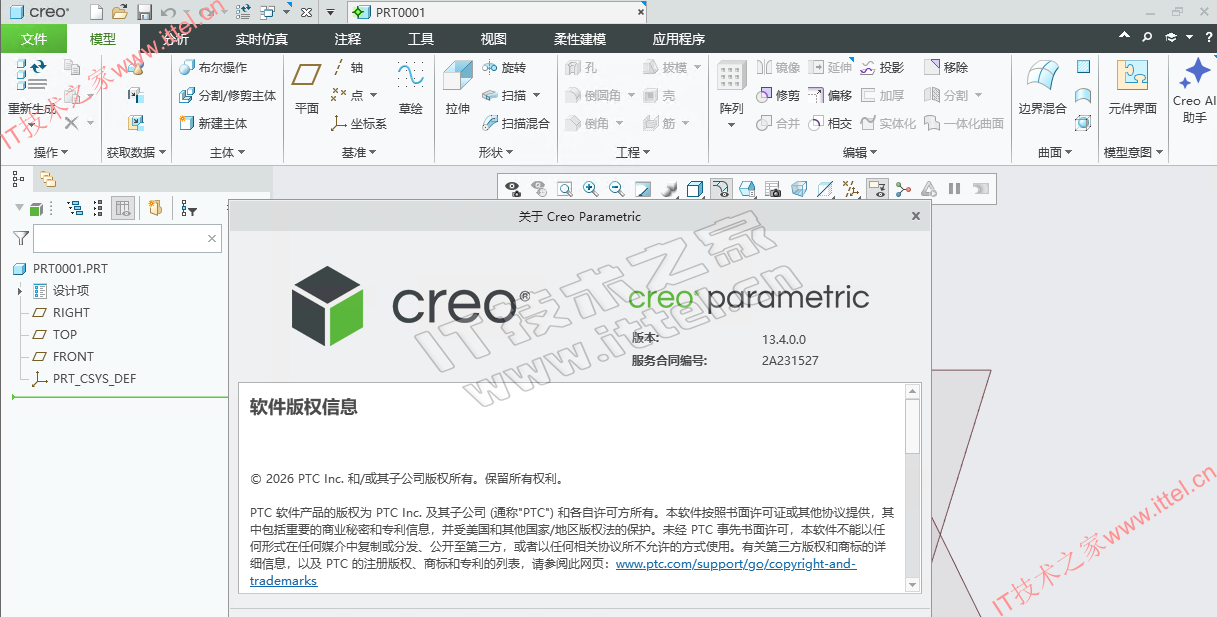
Task: Select the Revolve (旋转) tool
Action: click(504, 67)
